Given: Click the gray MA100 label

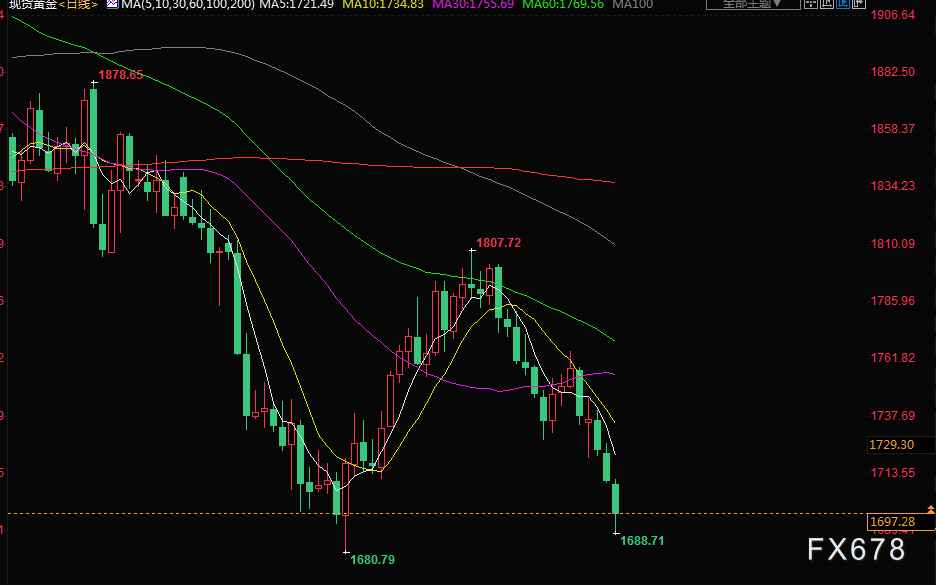Looking at the screenshot, I should coord(632,5).
